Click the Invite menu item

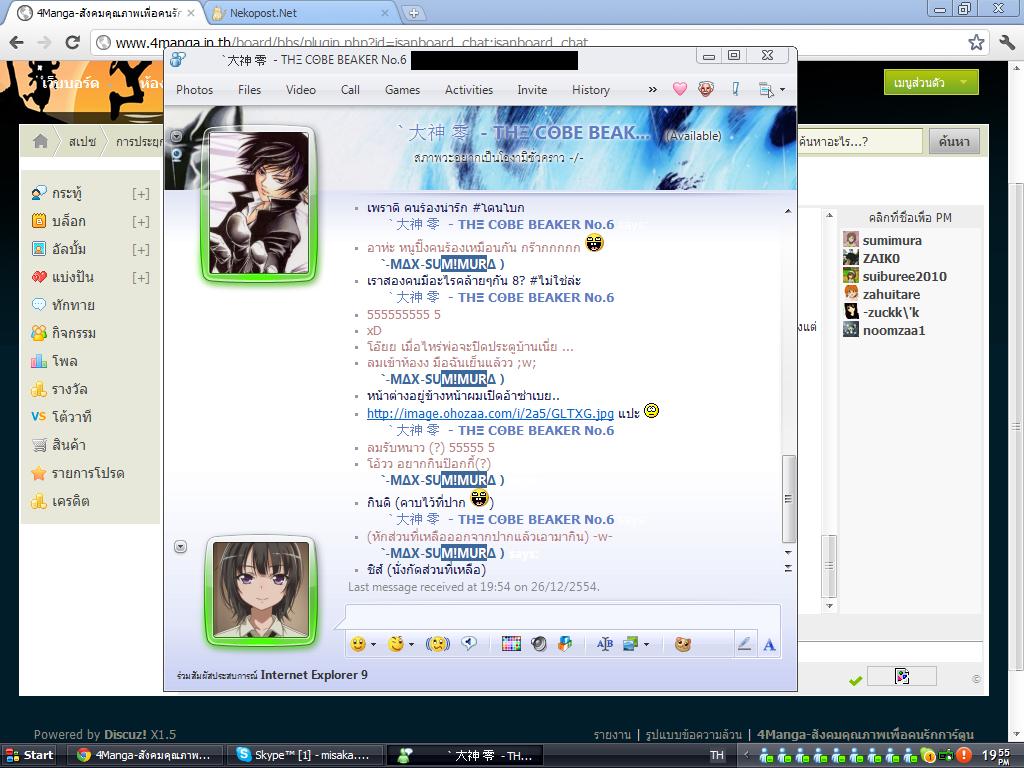[532, 89]
